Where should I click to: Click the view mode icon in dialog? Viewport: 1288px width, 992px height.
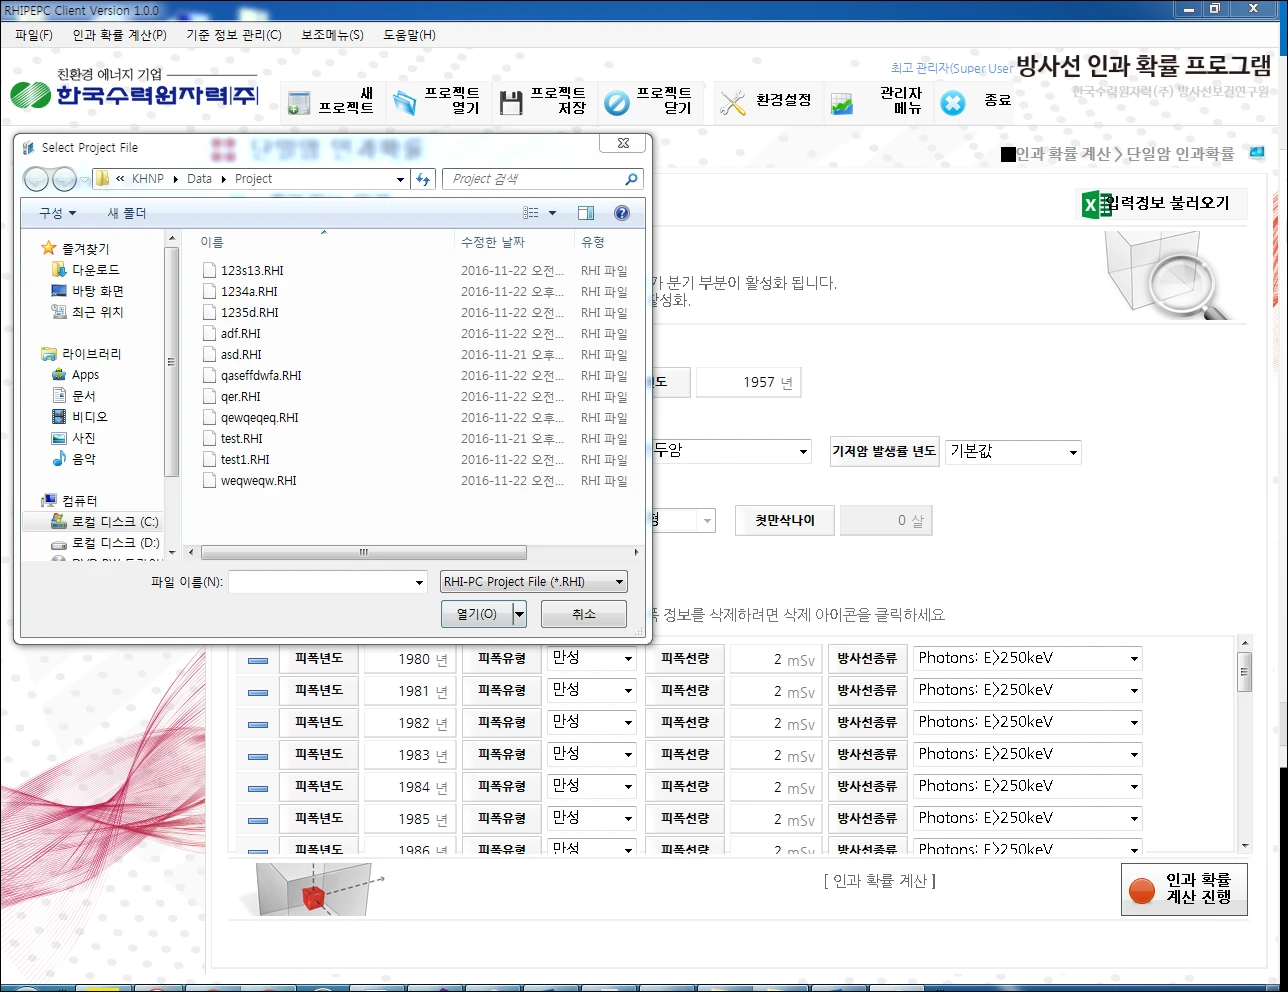[531, 213]
